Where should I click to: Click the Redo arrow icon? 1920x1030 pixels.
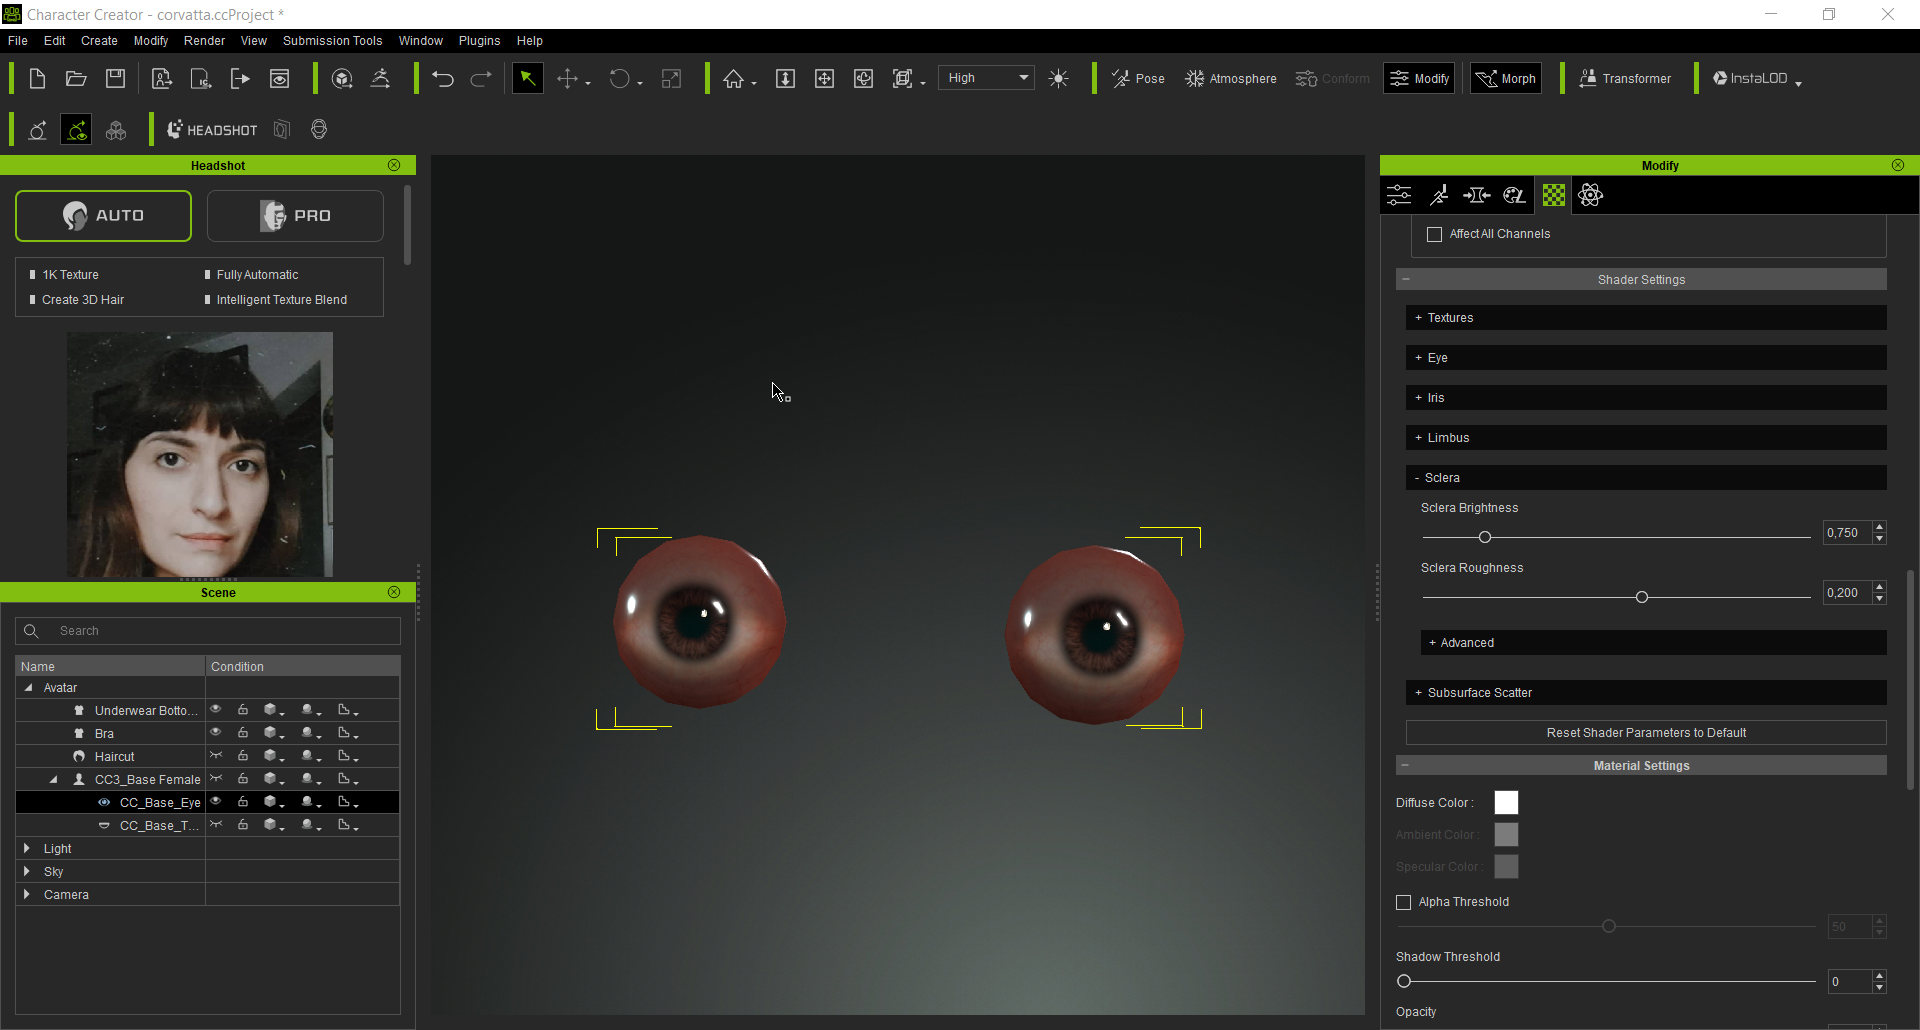tap(481, 79)
